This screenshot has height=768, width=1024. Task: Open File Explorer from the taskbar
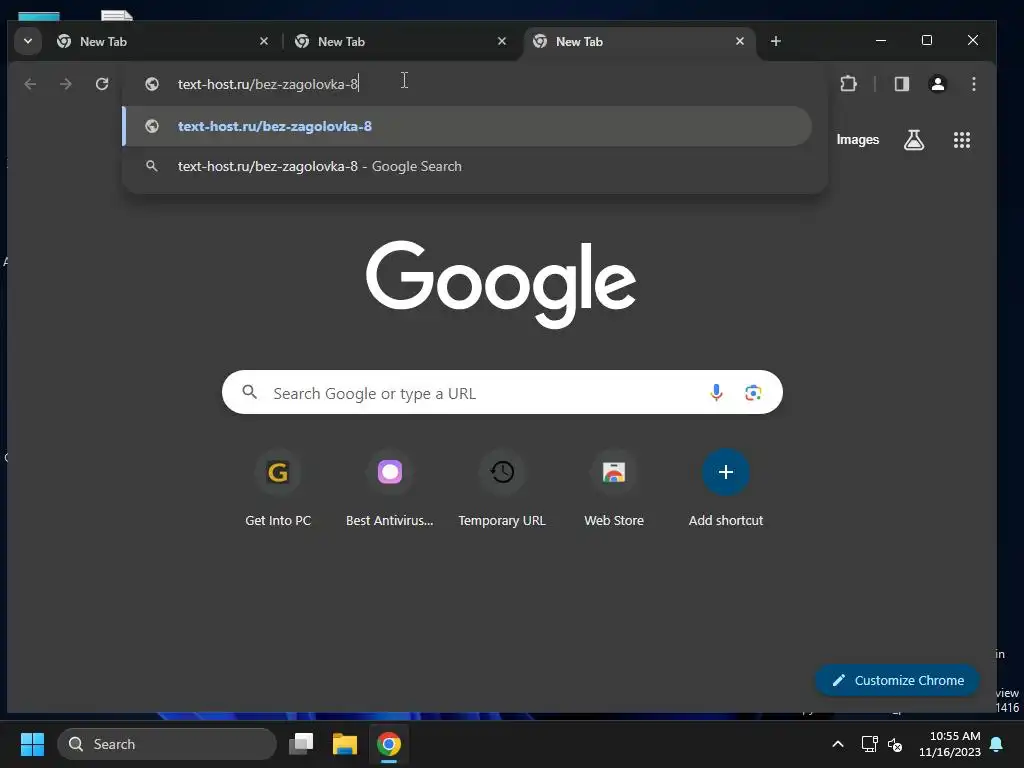tap(345, 744)
